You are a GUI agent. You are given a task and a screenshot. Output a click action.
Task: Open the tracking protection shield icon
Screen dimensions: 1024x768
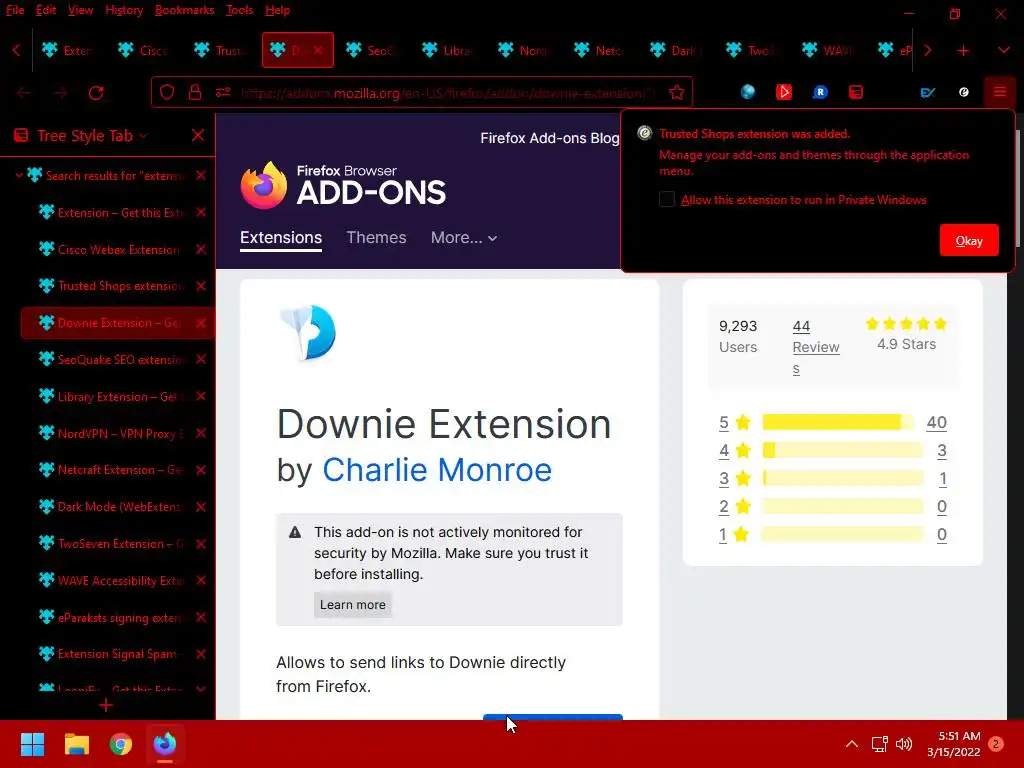(167, 93)
